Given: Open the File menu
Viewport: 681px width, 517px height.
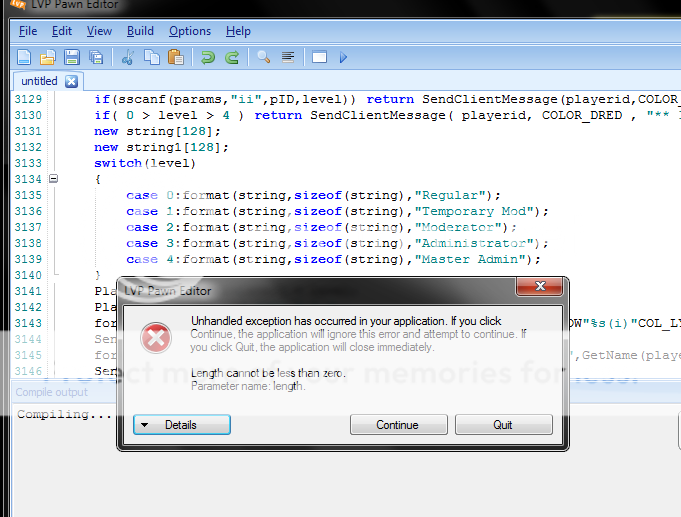Looking at the screenshot, I should pyautogui.click(x=28, y=31).
